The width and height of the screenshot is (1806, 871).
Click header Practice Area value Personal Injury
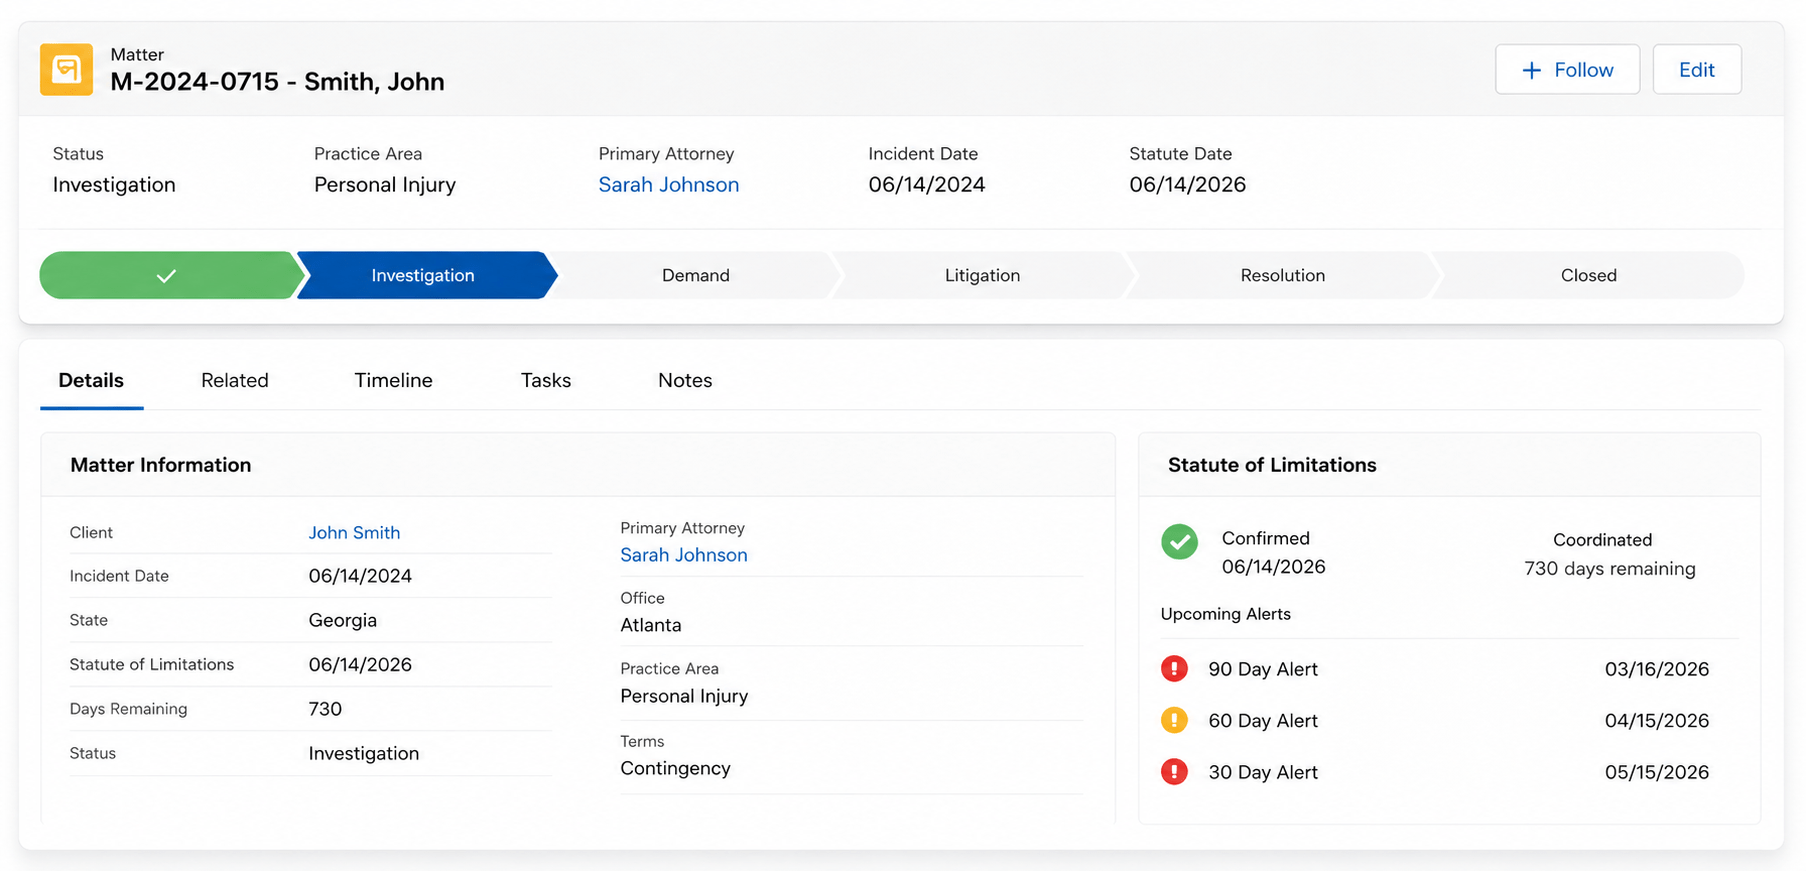[385, 185]
